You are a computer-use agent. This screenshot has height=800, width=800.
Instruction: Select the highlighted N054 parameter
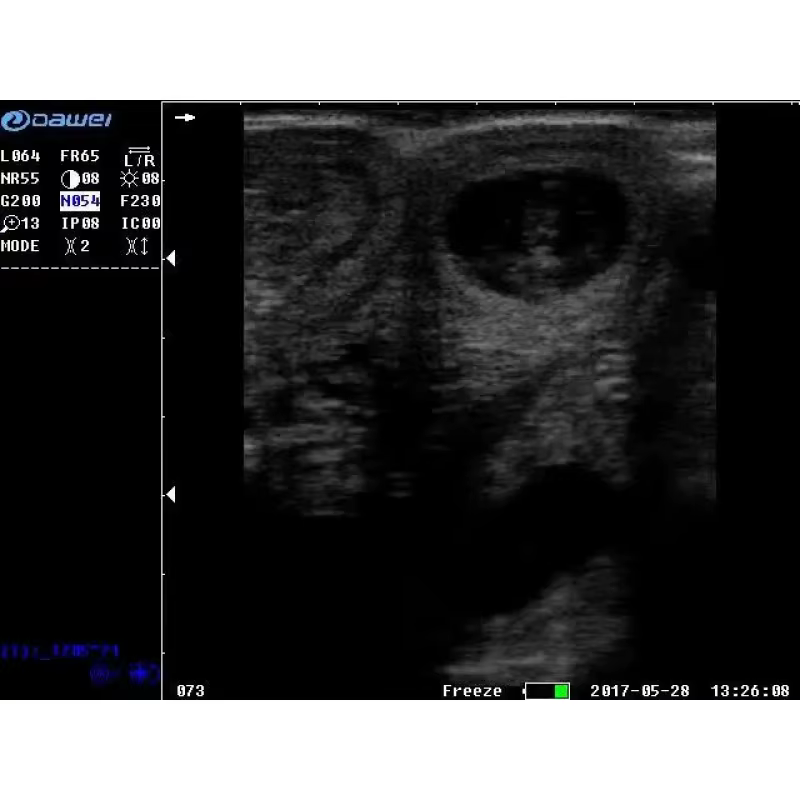(80, 201)
